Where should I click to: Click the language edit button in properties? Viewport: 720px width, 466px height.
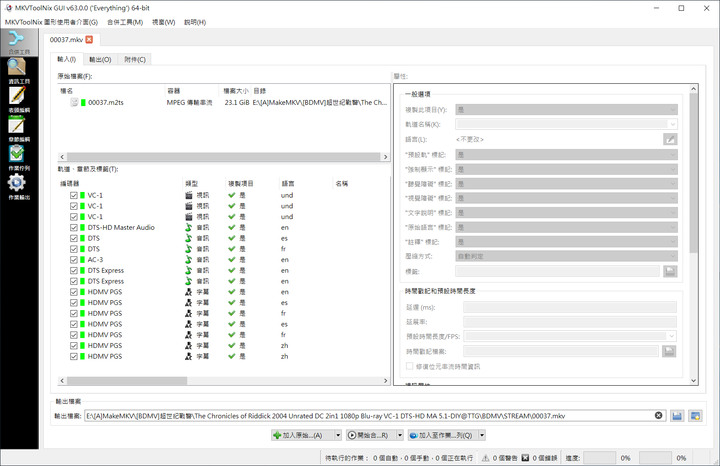tap(670, 139)
